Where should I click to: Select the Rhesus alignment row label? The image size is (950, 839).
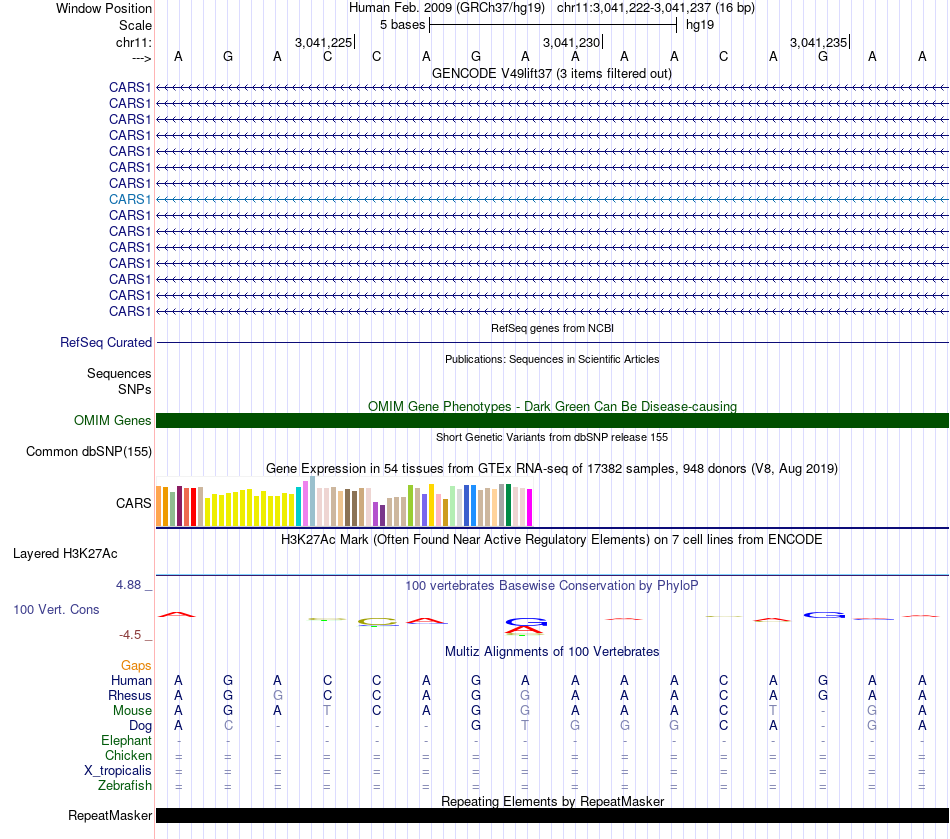coord(130,695)
